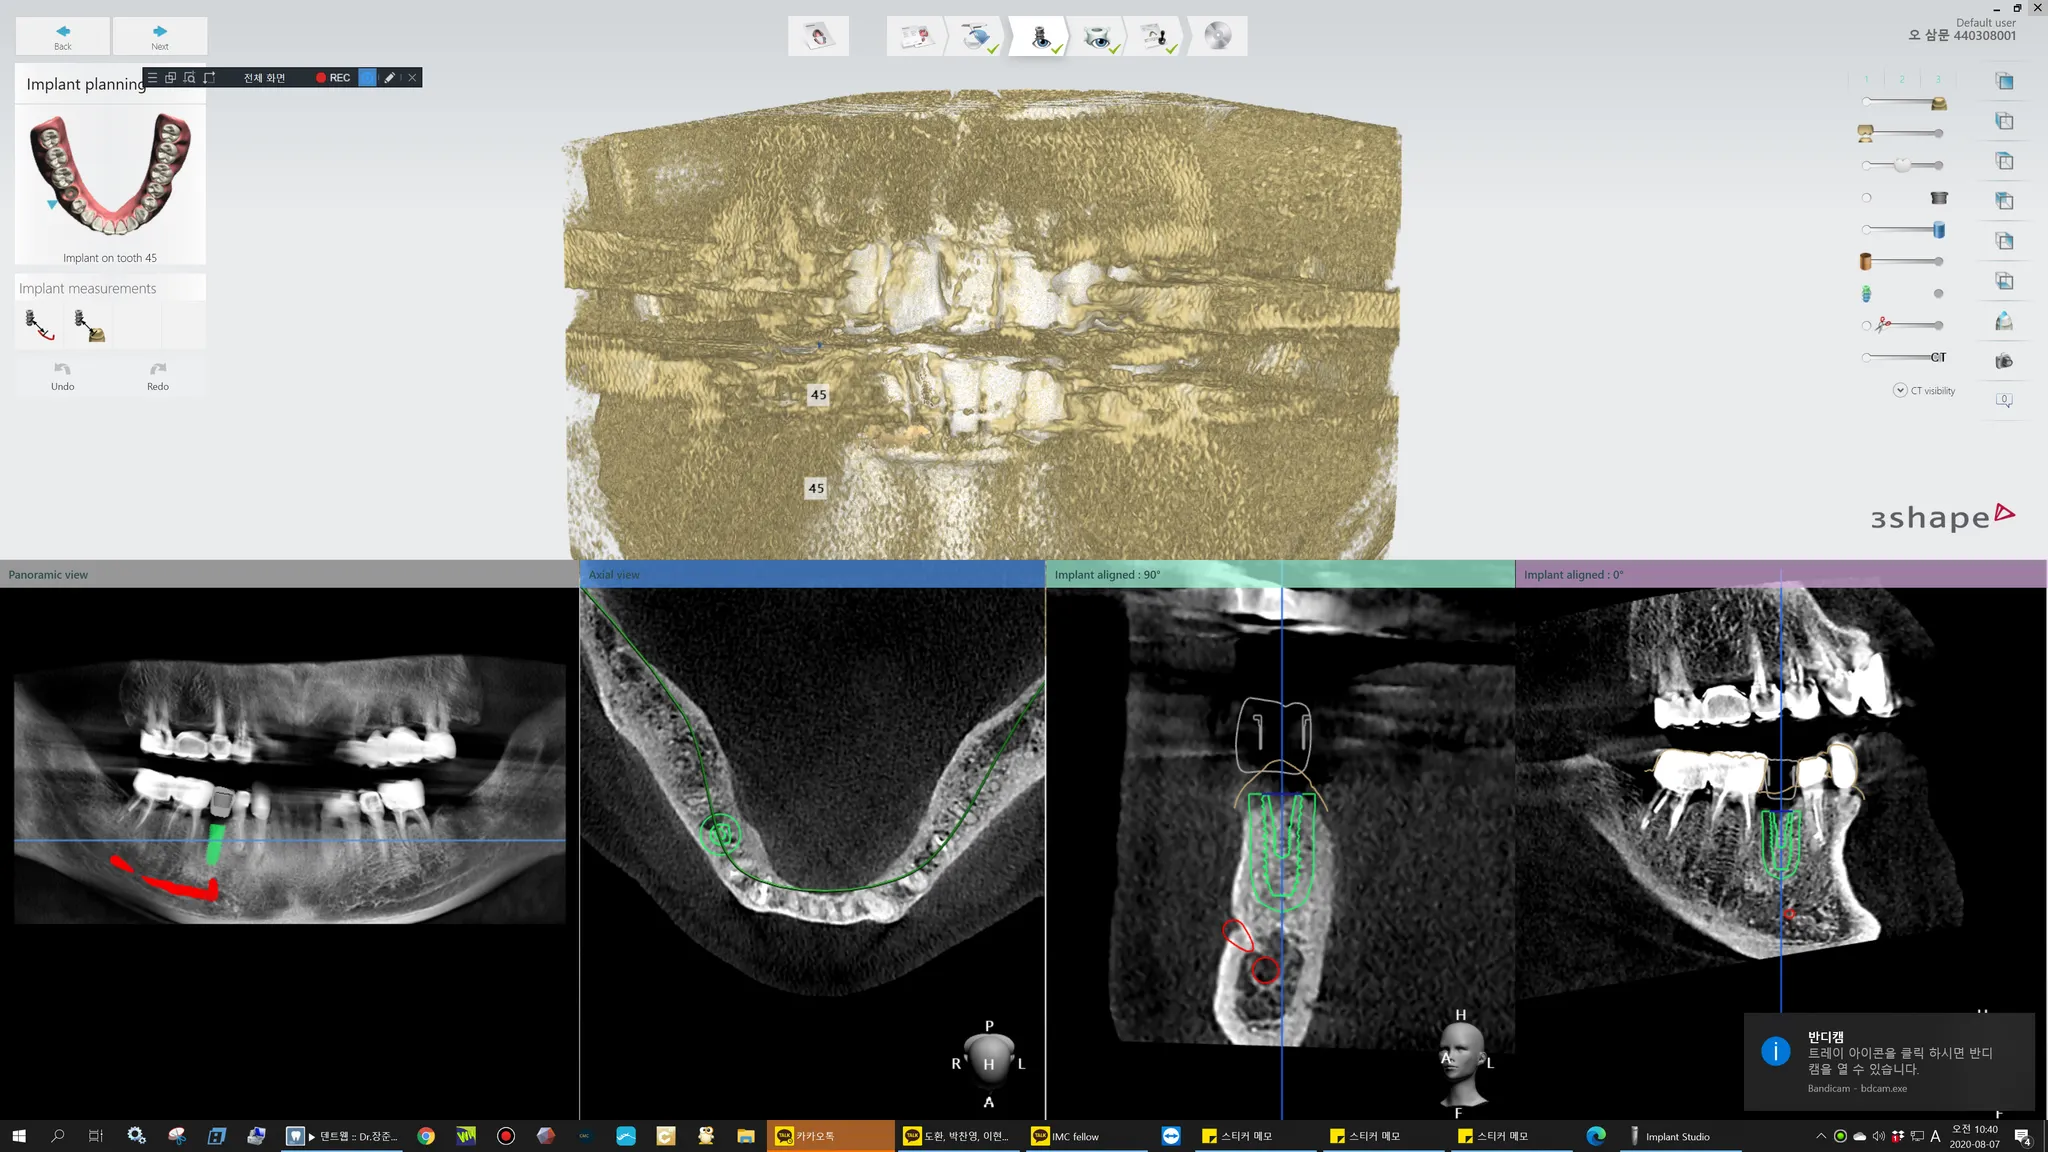The width and height of the screenshot is (2048, 1152).
Task: Click the Next button
Action: (x=159, y=36)
